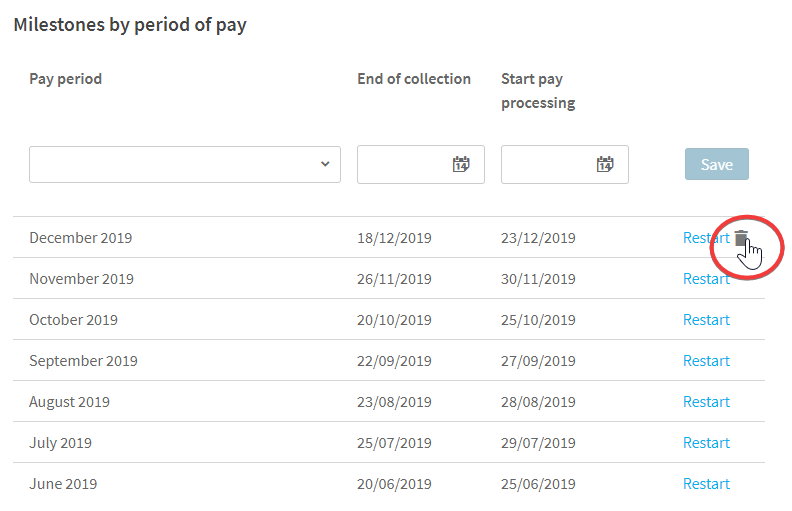Restart the June 2019 pay period

coord(706,484)
